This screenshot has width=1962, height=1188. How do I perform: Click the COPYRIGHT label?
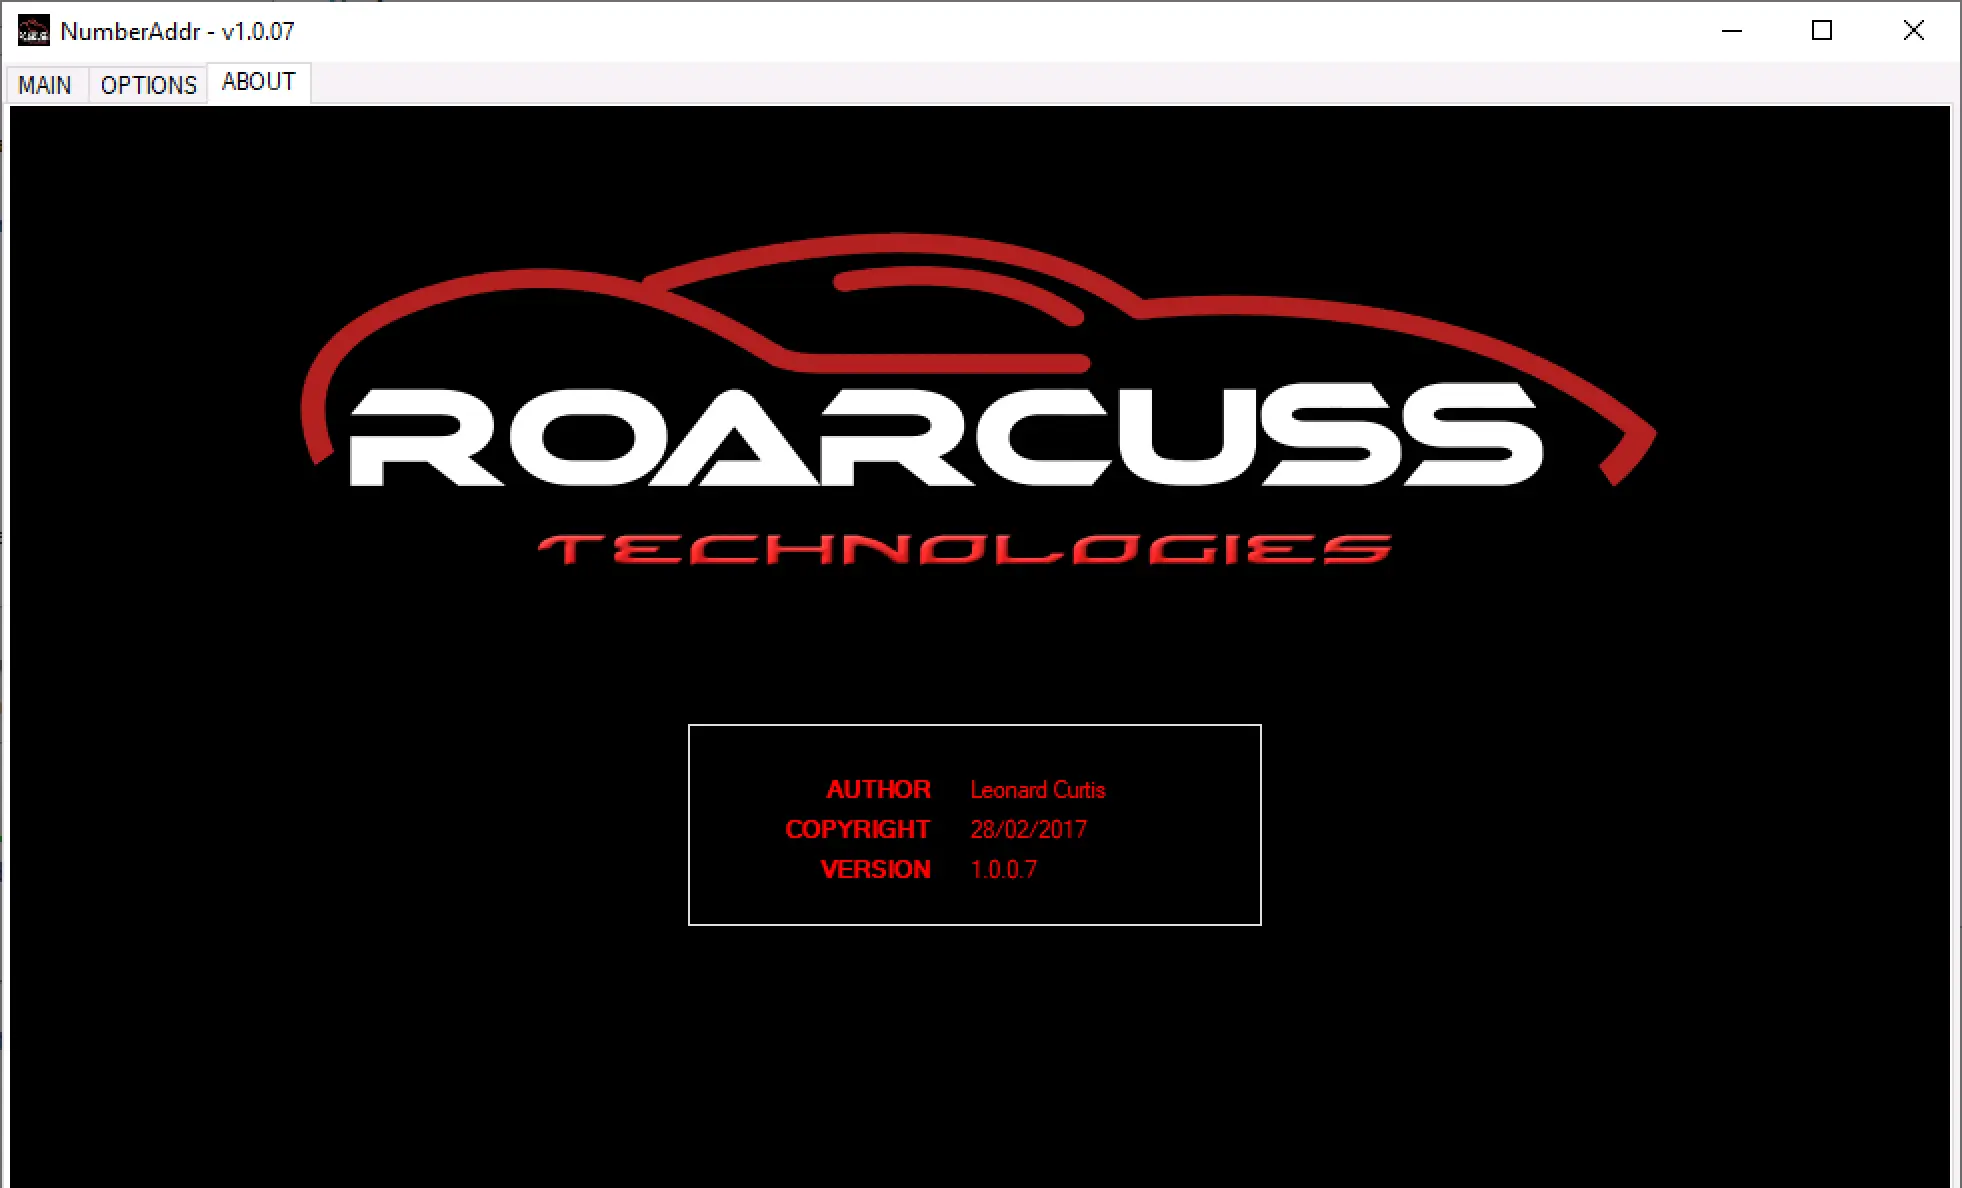[x=857, y=830]
